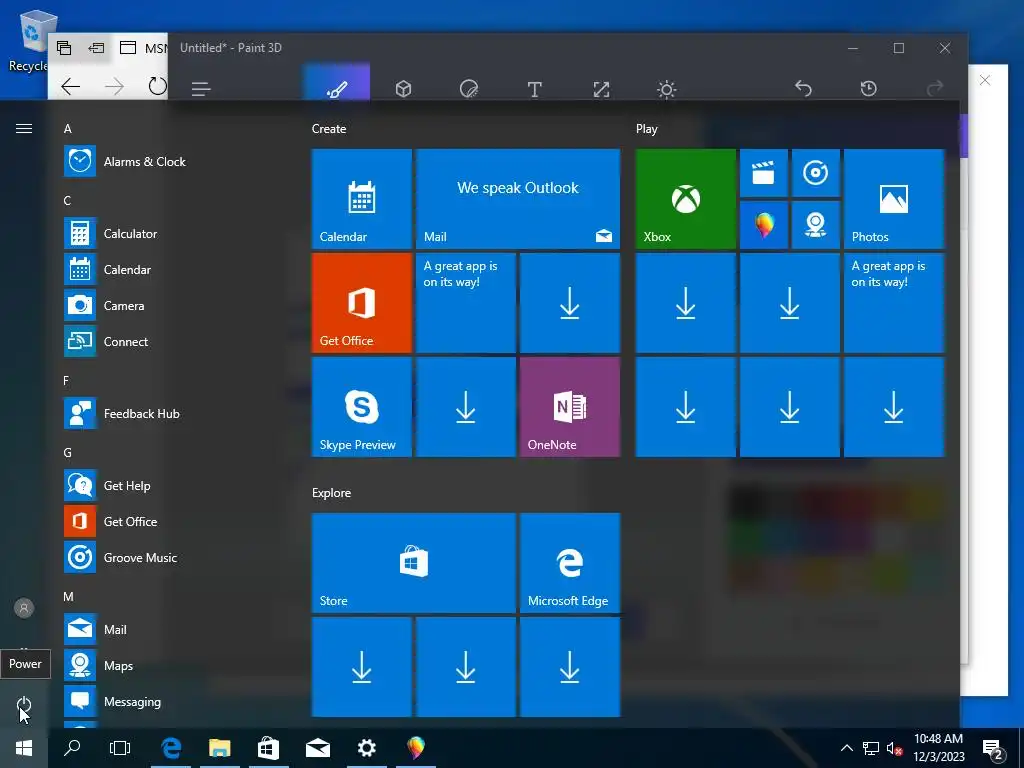Click the download tile left of OneNote
This screenshot has height=768, width=1024.
[466, 407]
